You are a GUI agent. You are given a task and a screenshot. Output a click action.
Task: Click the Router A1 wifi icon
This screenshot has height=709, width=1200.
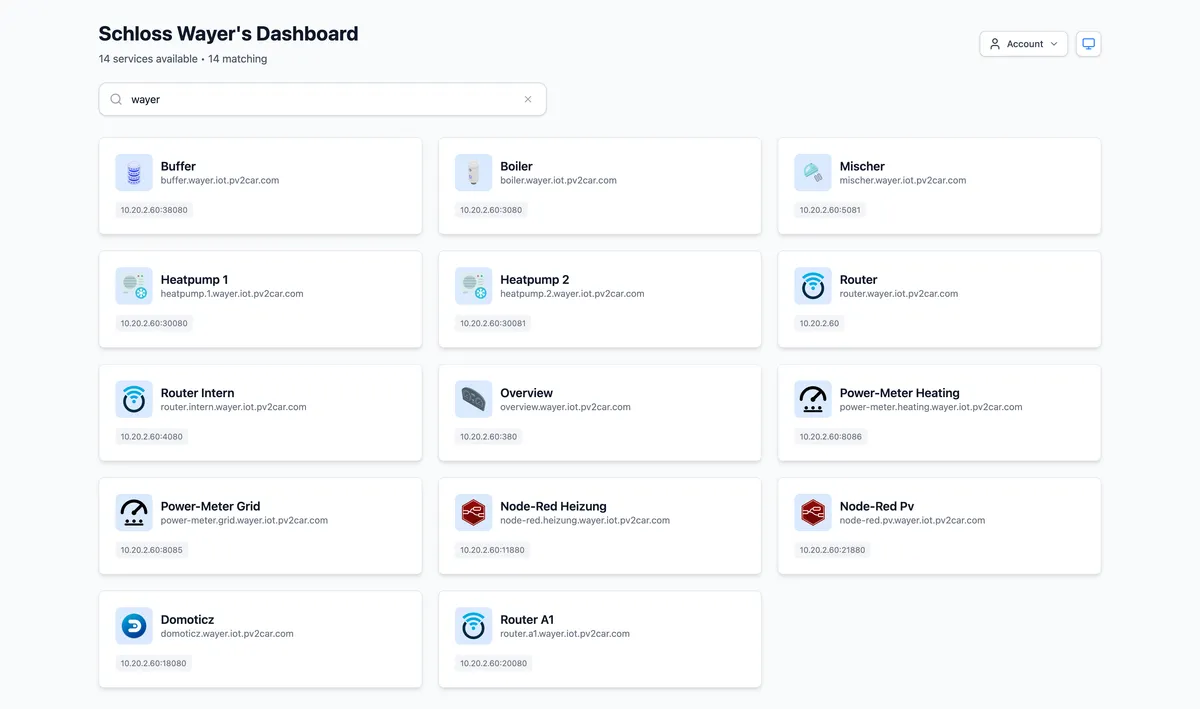(x=473, y=625)
